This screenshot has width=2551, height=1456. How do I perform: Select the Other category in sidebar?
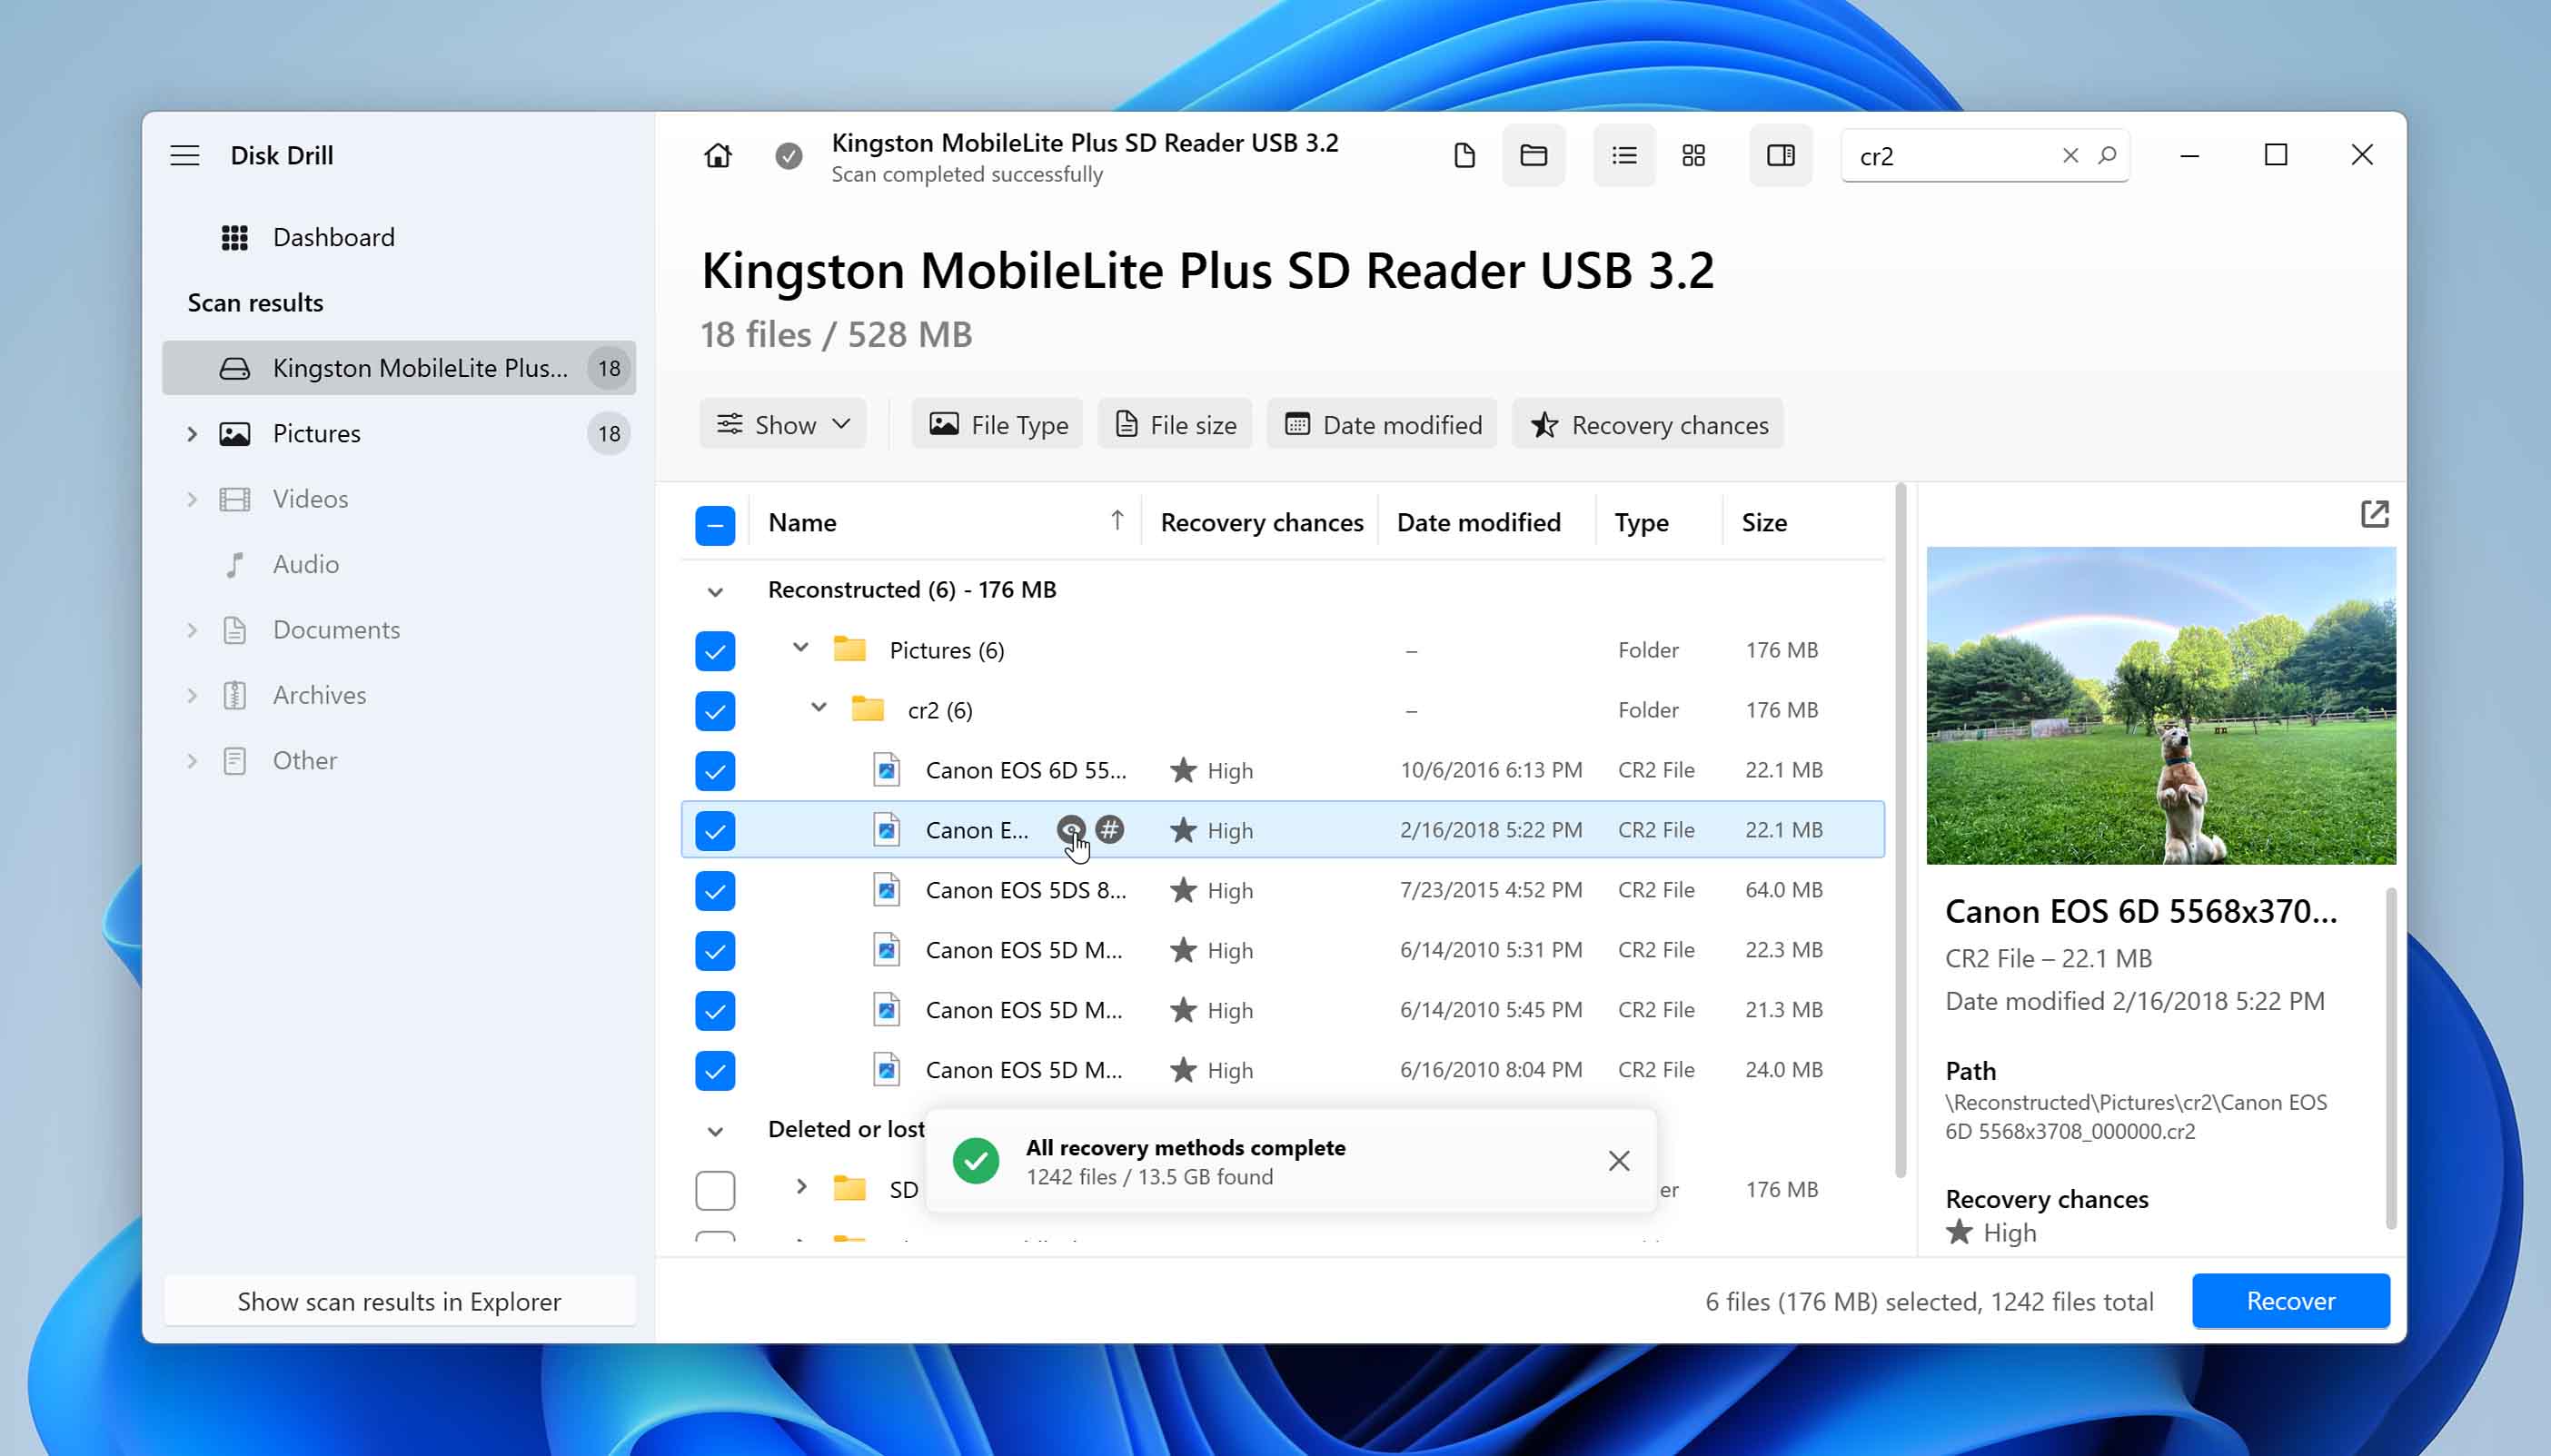[305, 758]
